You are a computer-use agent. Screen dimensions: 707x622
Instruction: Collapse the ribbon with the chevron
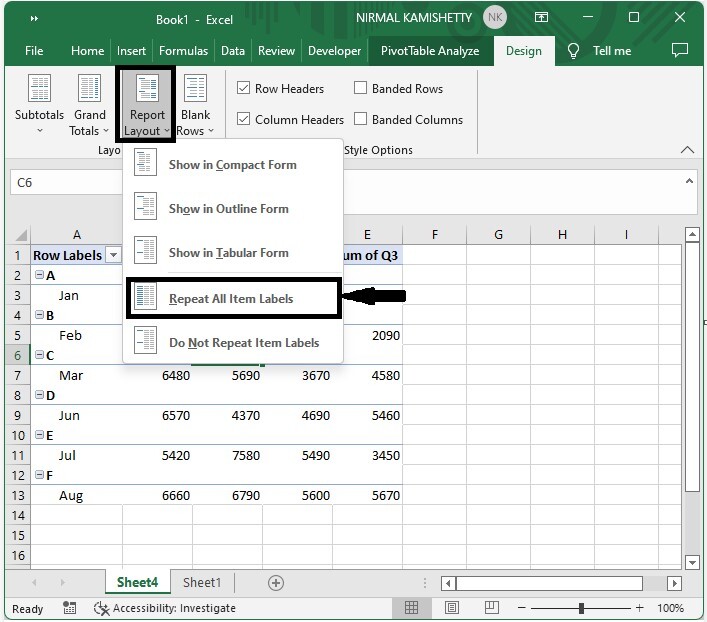(x=687, y=150)
